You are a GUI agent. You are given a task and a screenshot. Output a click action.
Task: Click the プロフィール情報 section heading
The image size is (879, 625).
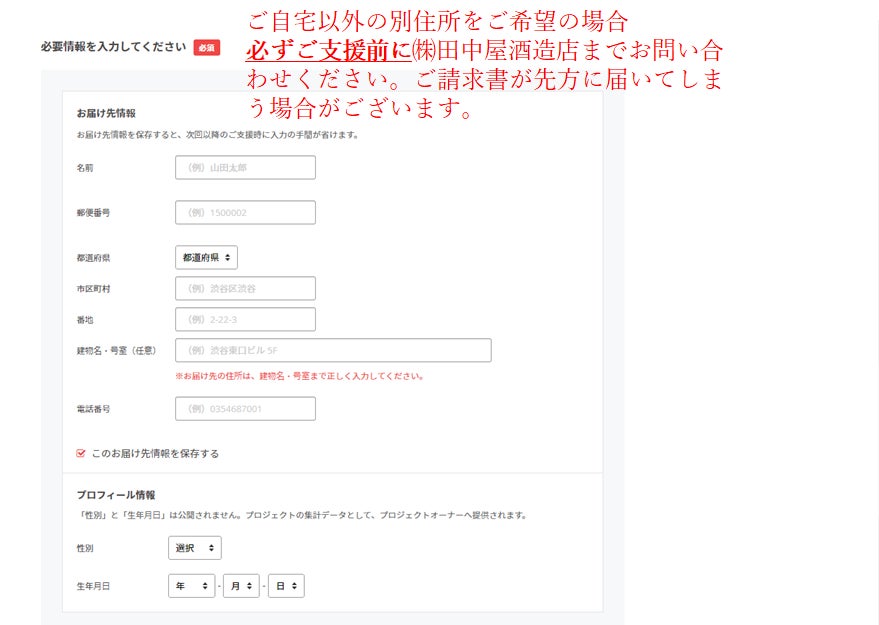click(x=115, y=495)
